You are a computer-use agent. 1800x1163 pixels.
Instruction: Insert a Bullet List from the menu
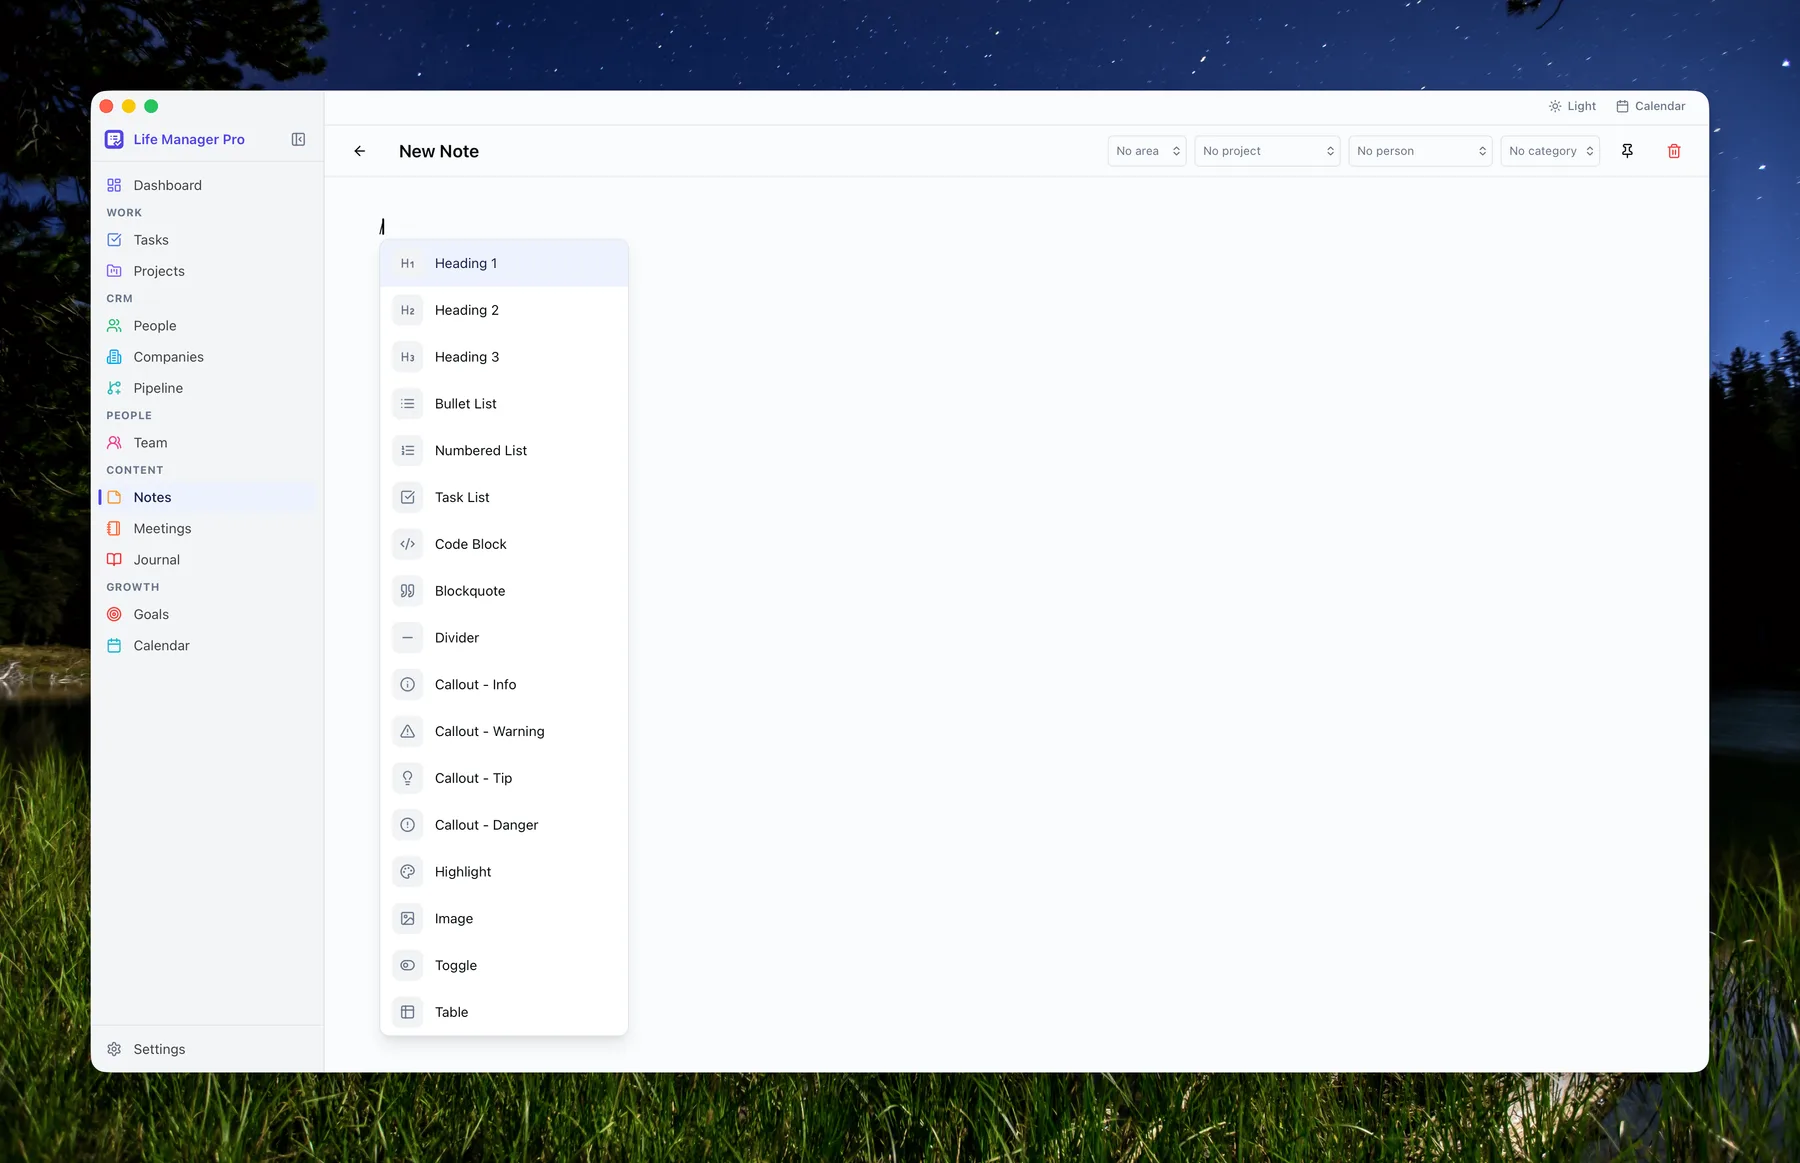[x=504, y=404]
